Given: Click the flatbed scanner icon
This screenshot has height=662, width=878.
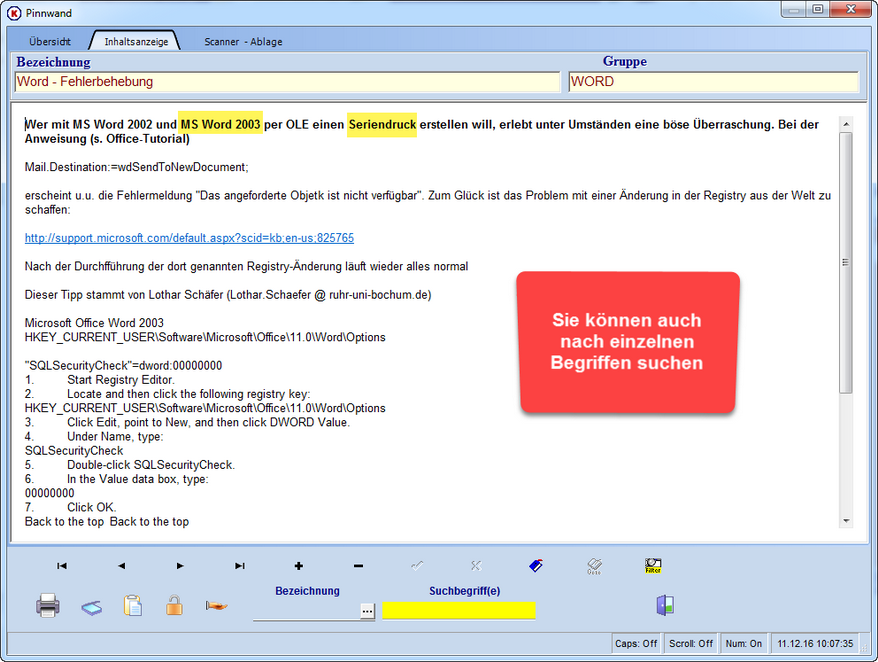Looking at the screenshot, I should (x=91, y=608).
